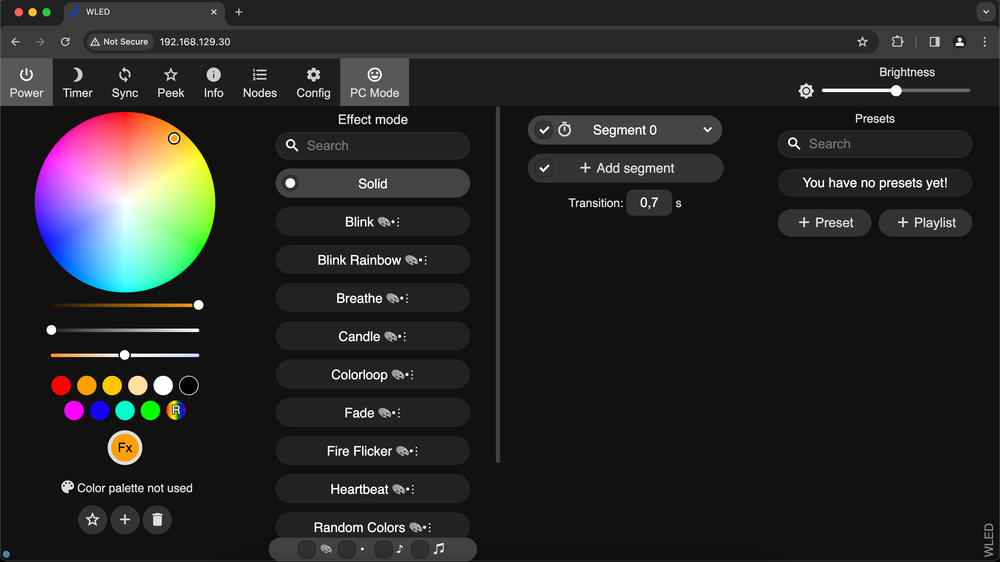Click the Add Preset button
The width and height of the screenshot is (1000, 562).
point(825,223)
